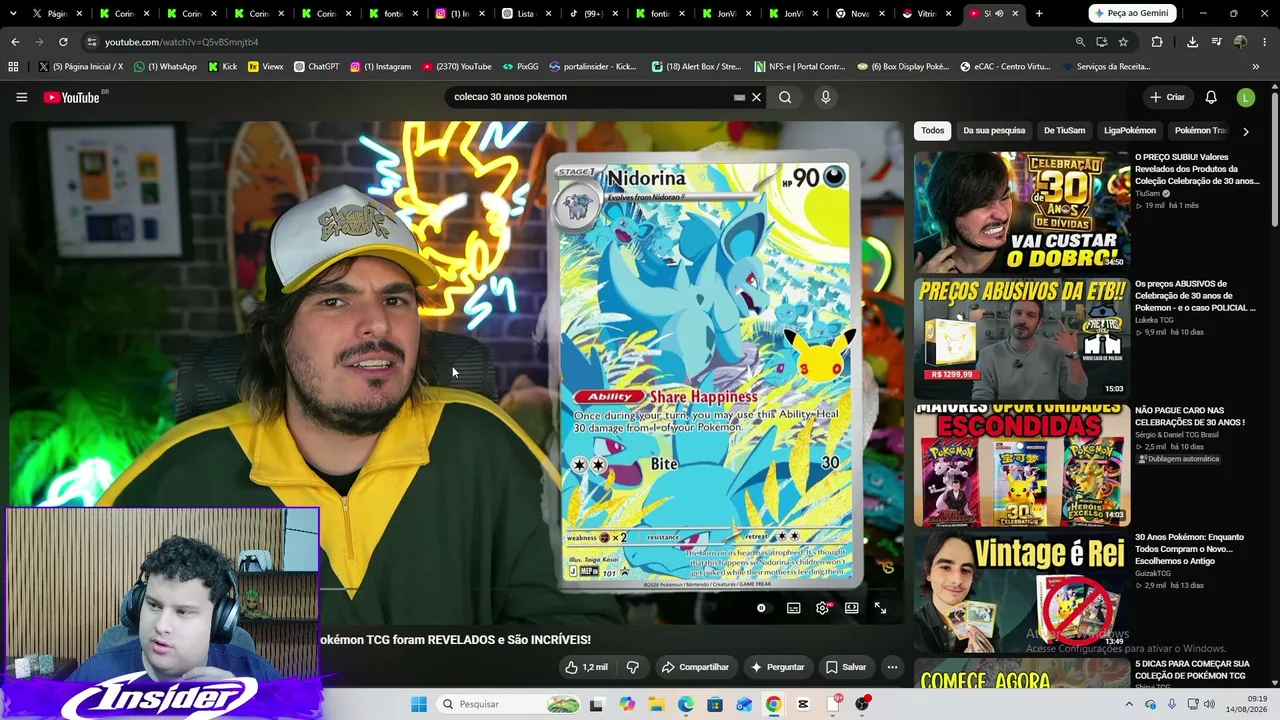The image size is (1280, 720).
Task: Open the WhatsApp bookmark
Action: pos(165,67)
